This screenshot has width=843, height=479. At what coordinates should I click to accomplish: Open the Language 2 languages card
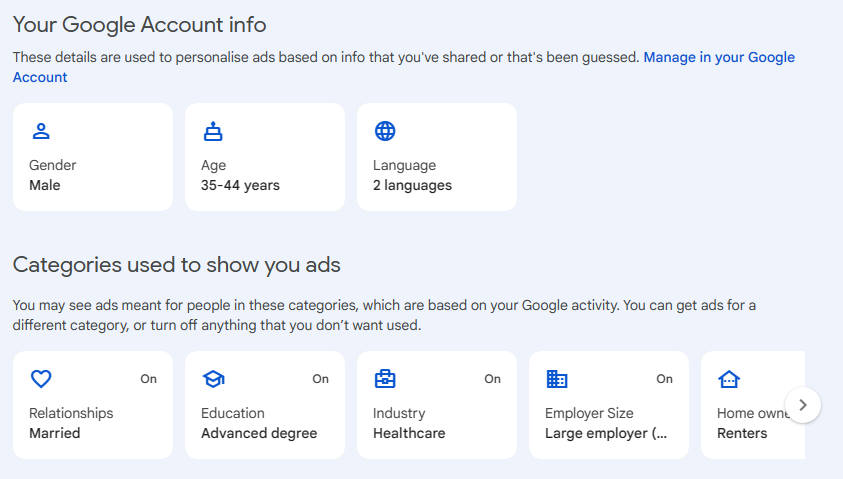[x=437, y=157]
